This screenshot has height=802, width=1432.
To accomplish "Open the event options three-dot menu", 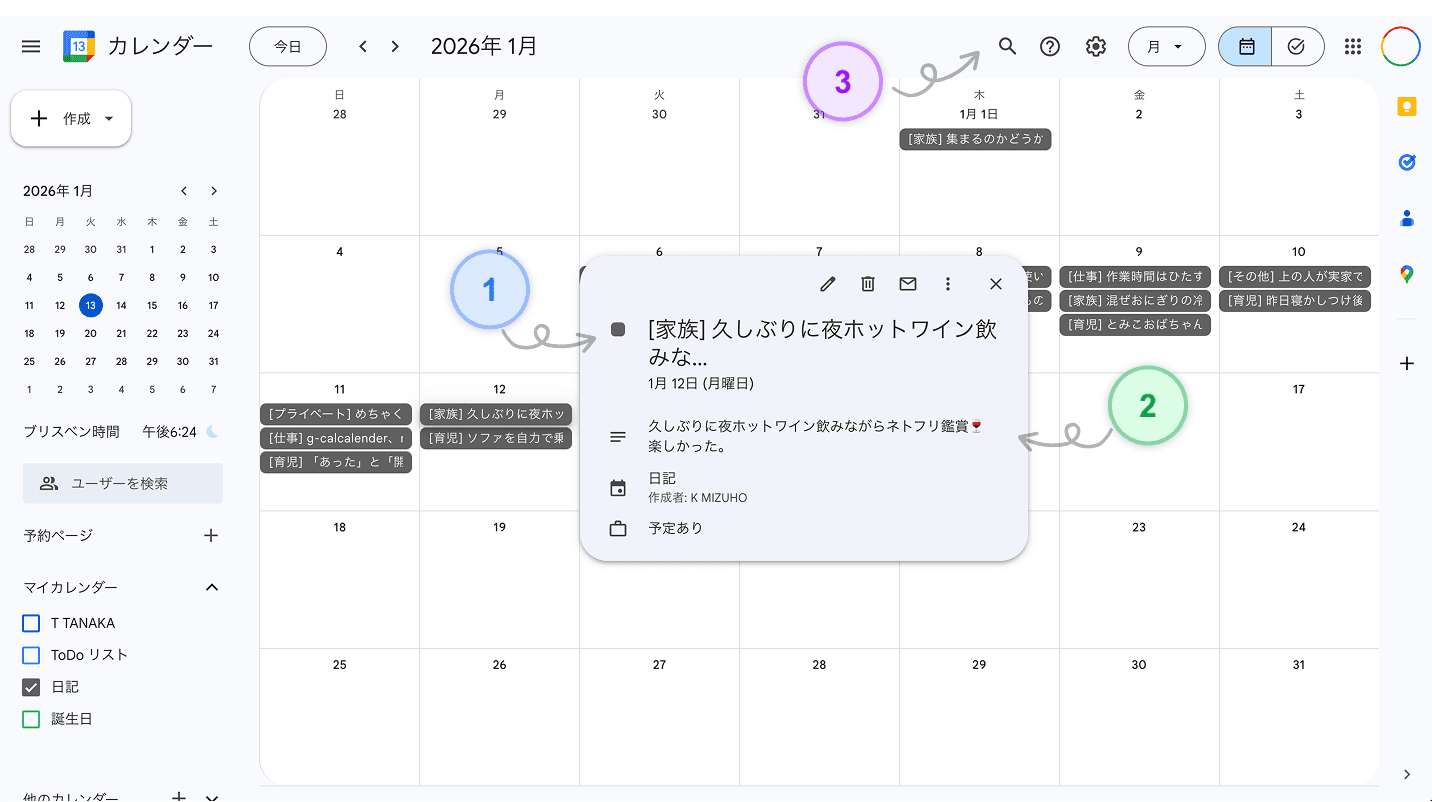I will [x=947, y=284].
